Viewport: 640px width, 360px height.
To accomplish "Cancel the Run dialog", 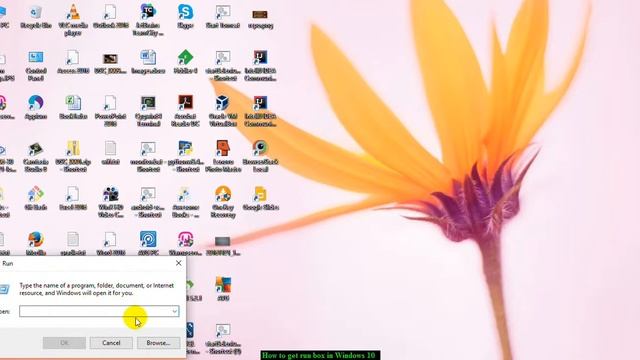I will coord(111,343).
